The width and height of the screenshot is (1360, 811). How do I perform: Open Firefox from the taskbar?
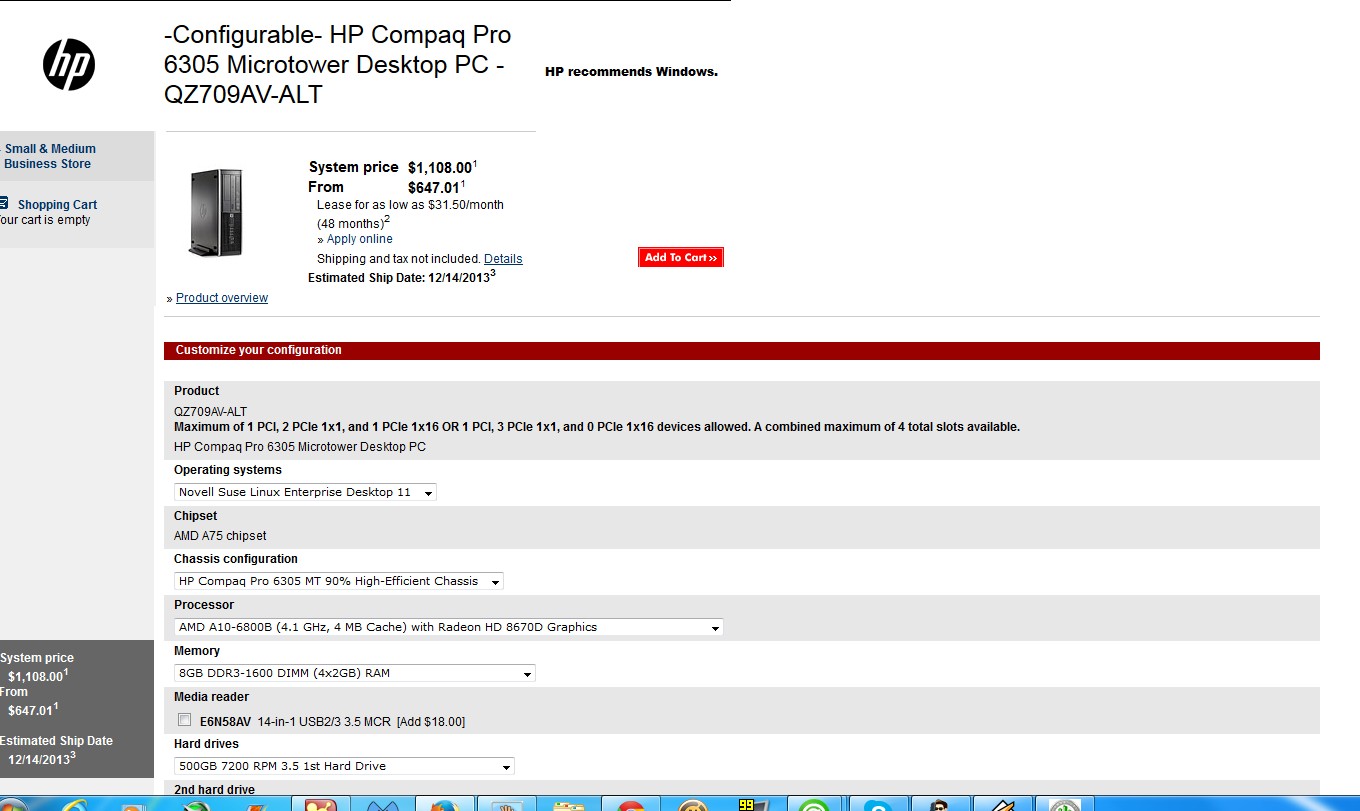pyautogui.click(x=444, y=805)
